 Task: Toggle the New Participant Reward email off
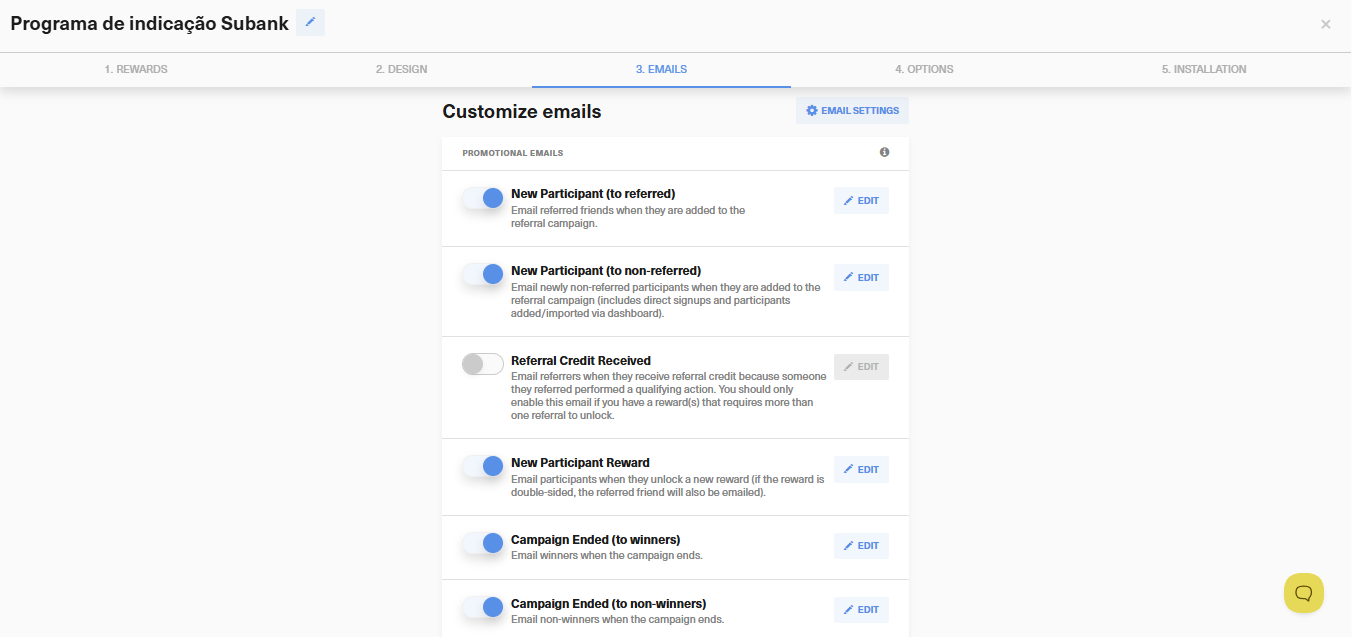click(x=483, y=466)
